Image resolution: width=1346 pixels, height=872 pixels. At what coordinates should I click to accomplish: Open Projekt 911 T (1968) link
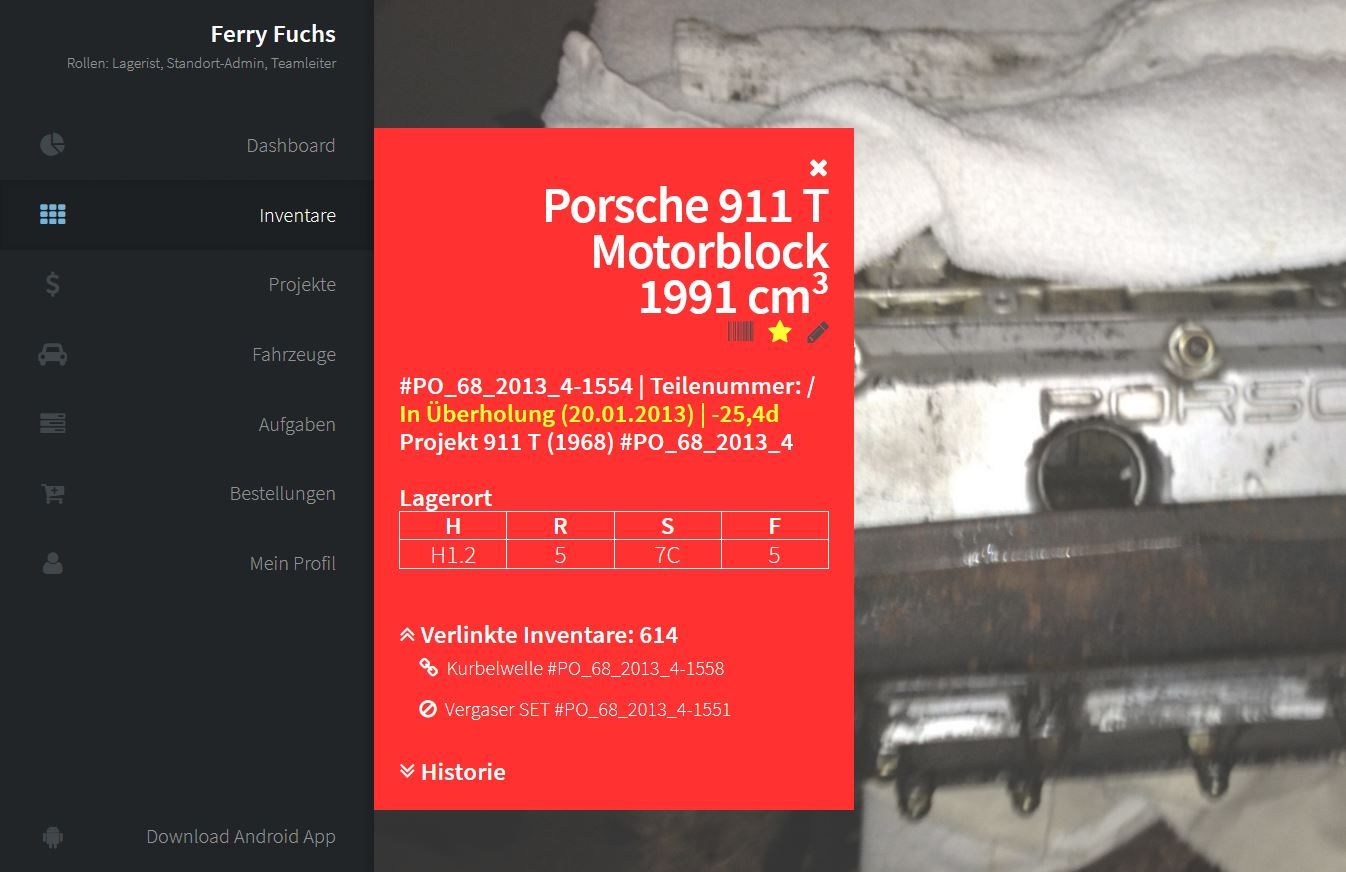tap(596, 442)
